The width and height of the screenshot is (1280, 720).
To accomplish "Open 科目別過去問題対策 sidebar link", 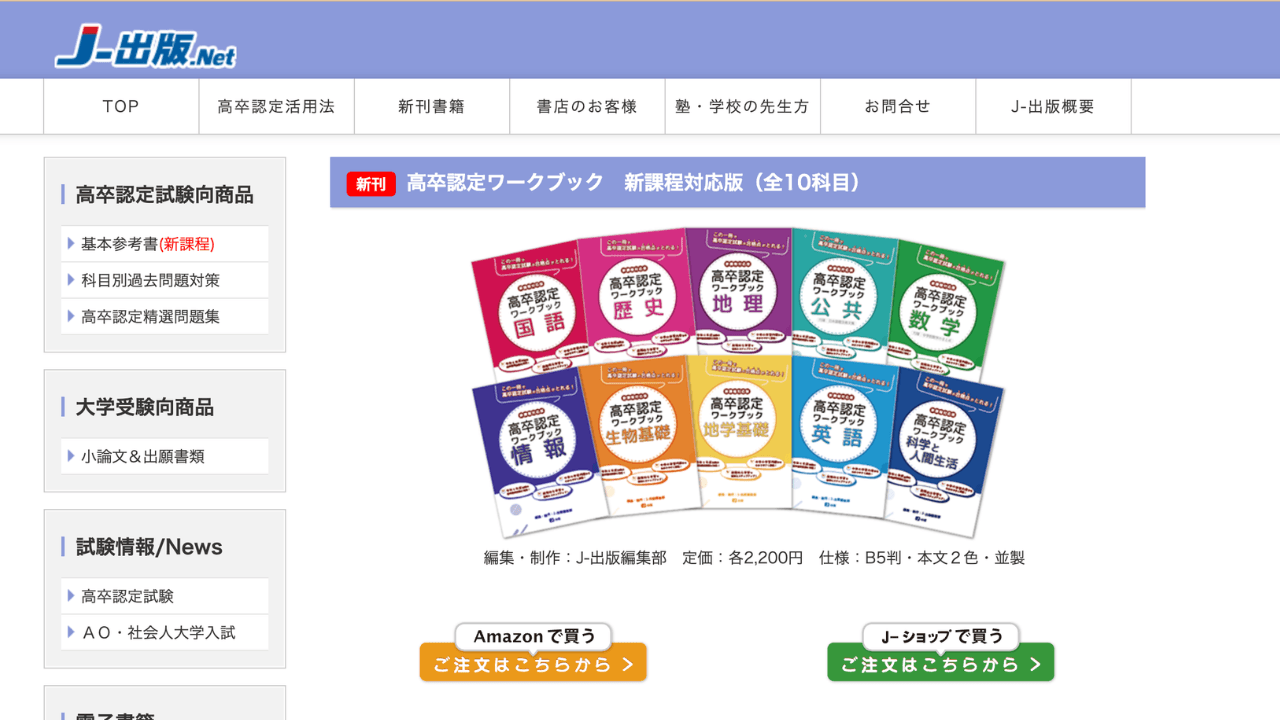I will [165, 280].
